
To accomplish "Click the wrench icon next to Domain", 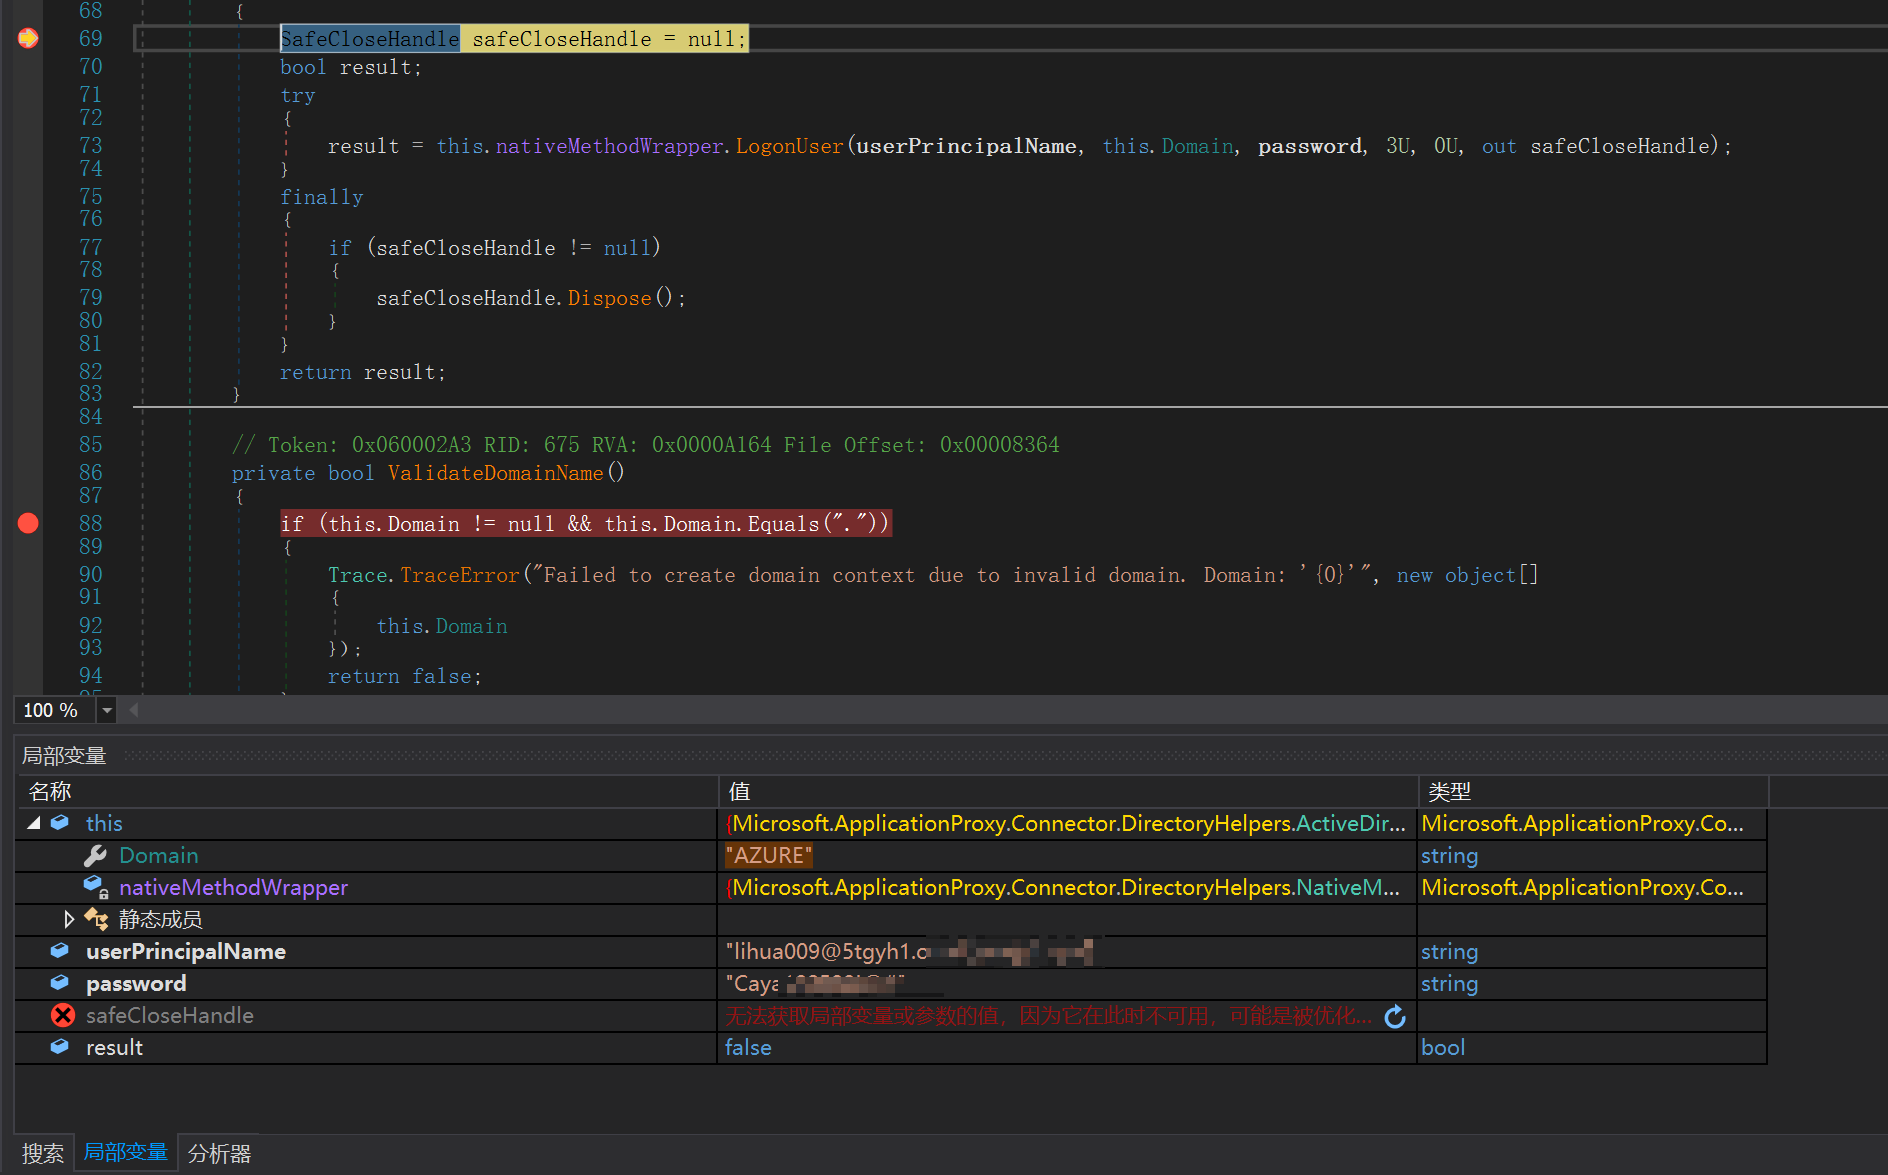I will pyautogui.click(x=95, y=856).
